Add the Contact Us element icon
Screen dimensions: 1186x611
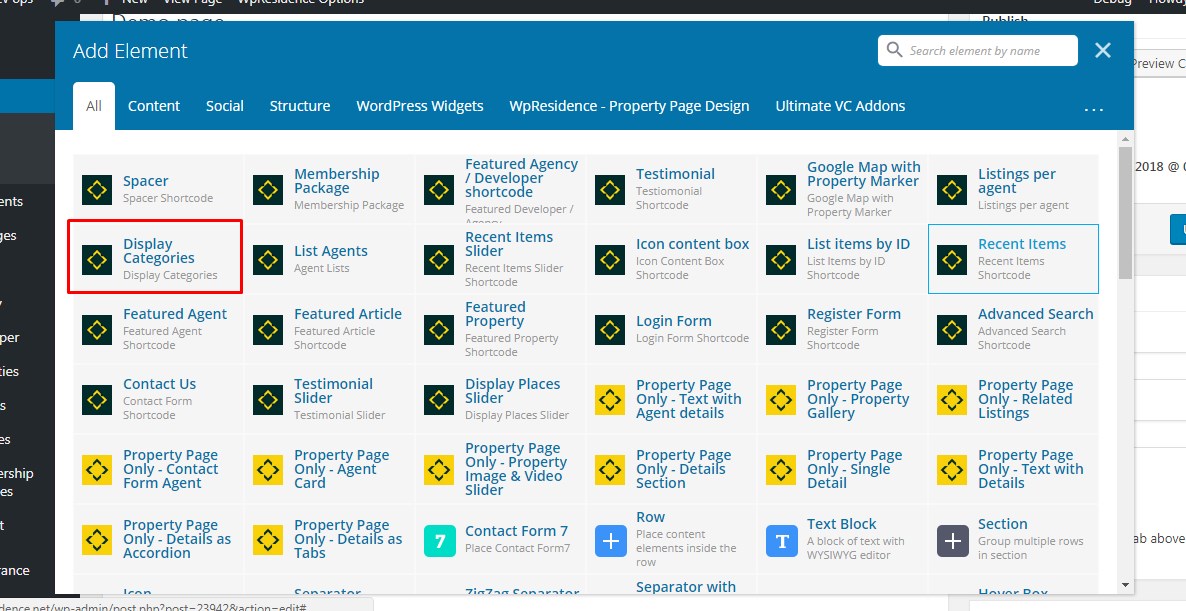[97, 400]
